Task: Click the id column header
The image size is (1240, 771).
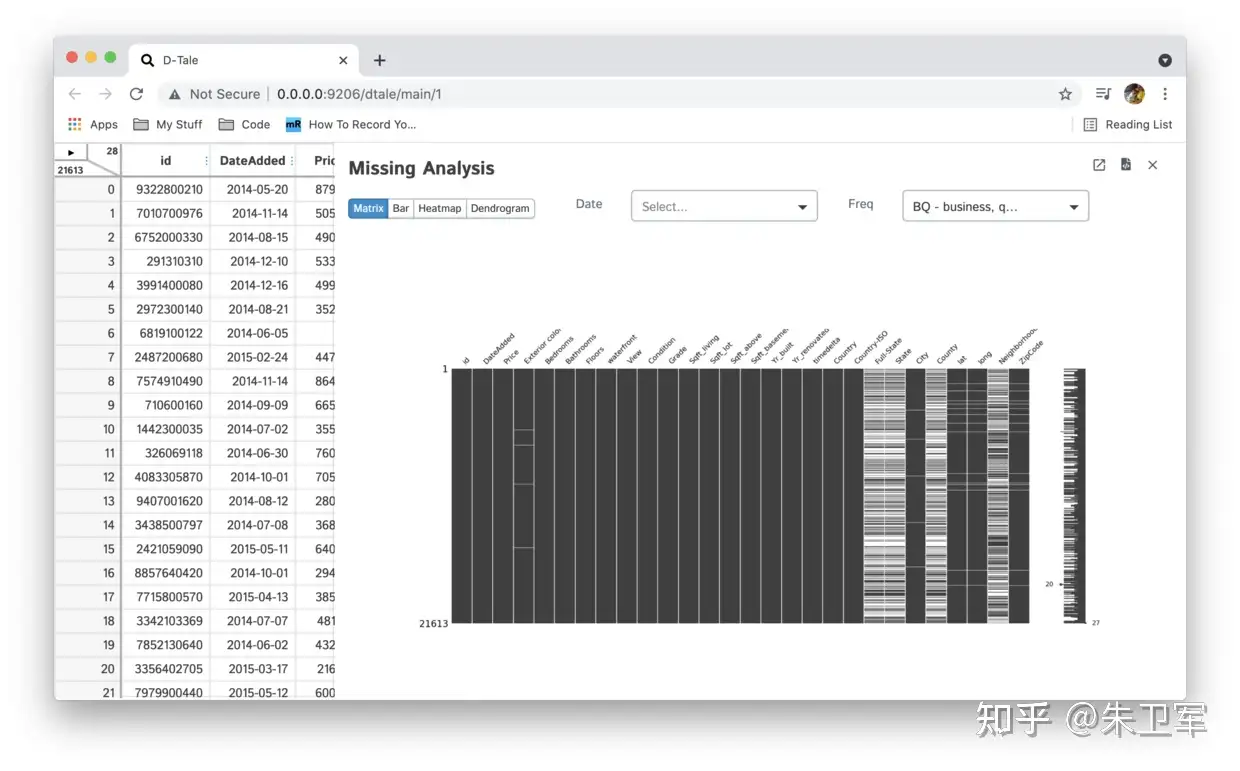Action: (165, 161)
